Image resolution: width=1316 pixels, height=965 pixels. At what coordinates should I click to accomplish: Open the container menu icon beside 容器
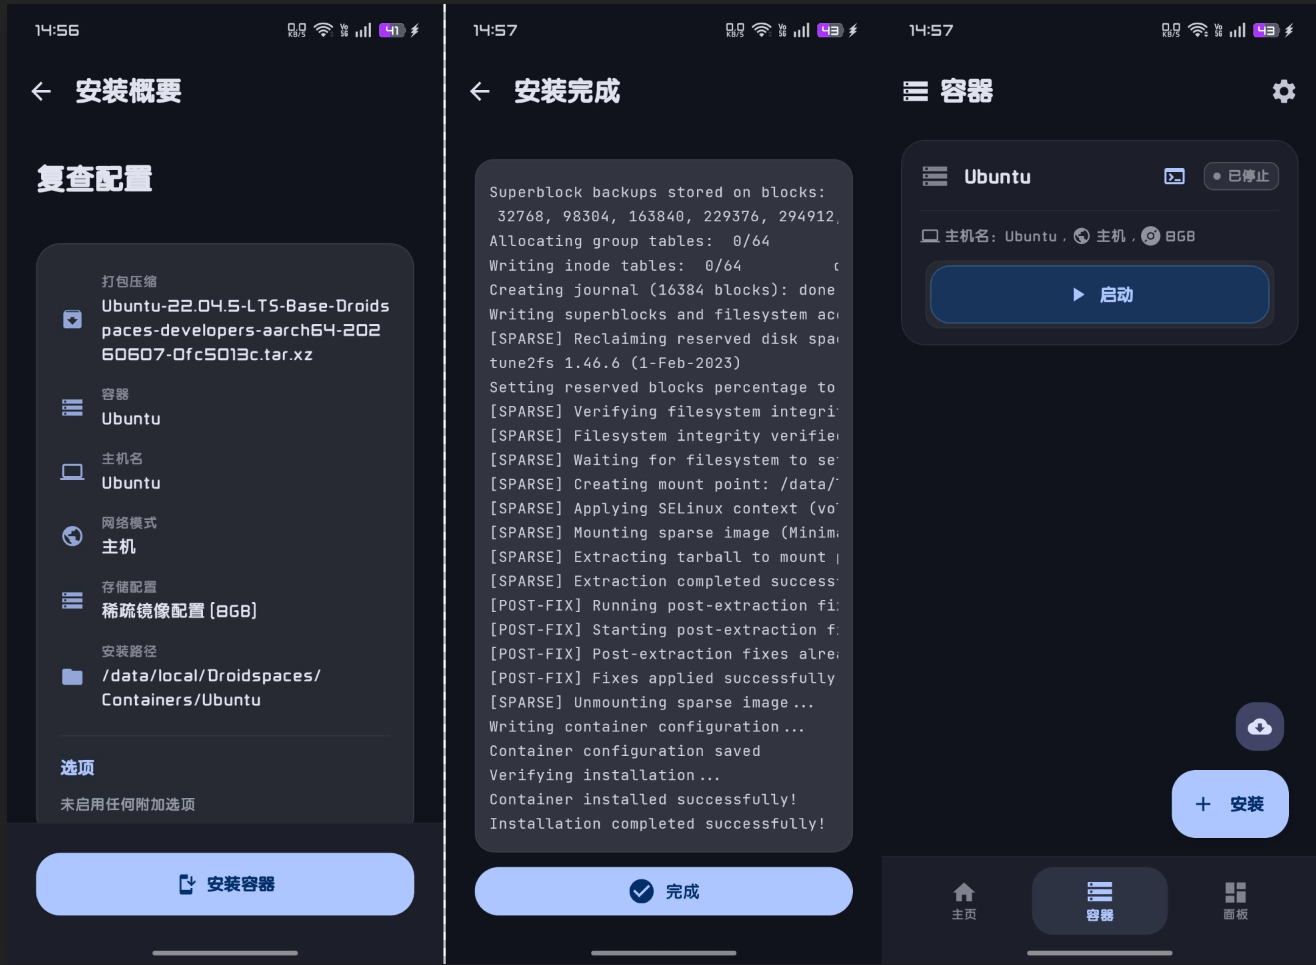(x=915, y=92)
